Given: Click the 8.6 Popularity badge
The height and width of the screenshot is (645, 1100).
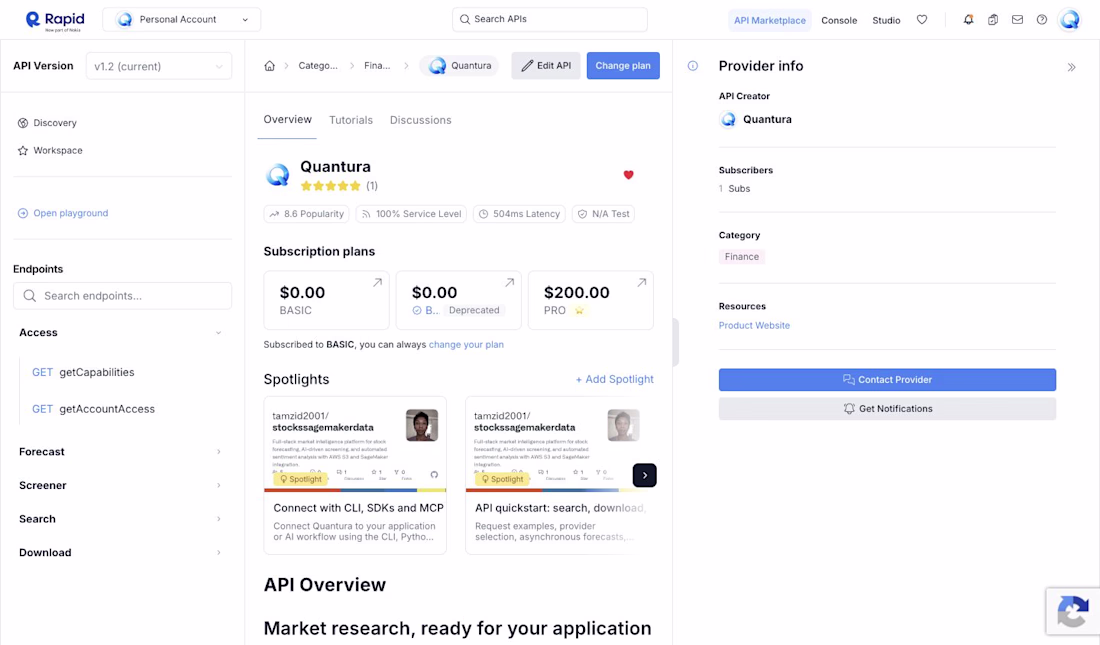Looking at the screenshot, I should pos(307,214).
